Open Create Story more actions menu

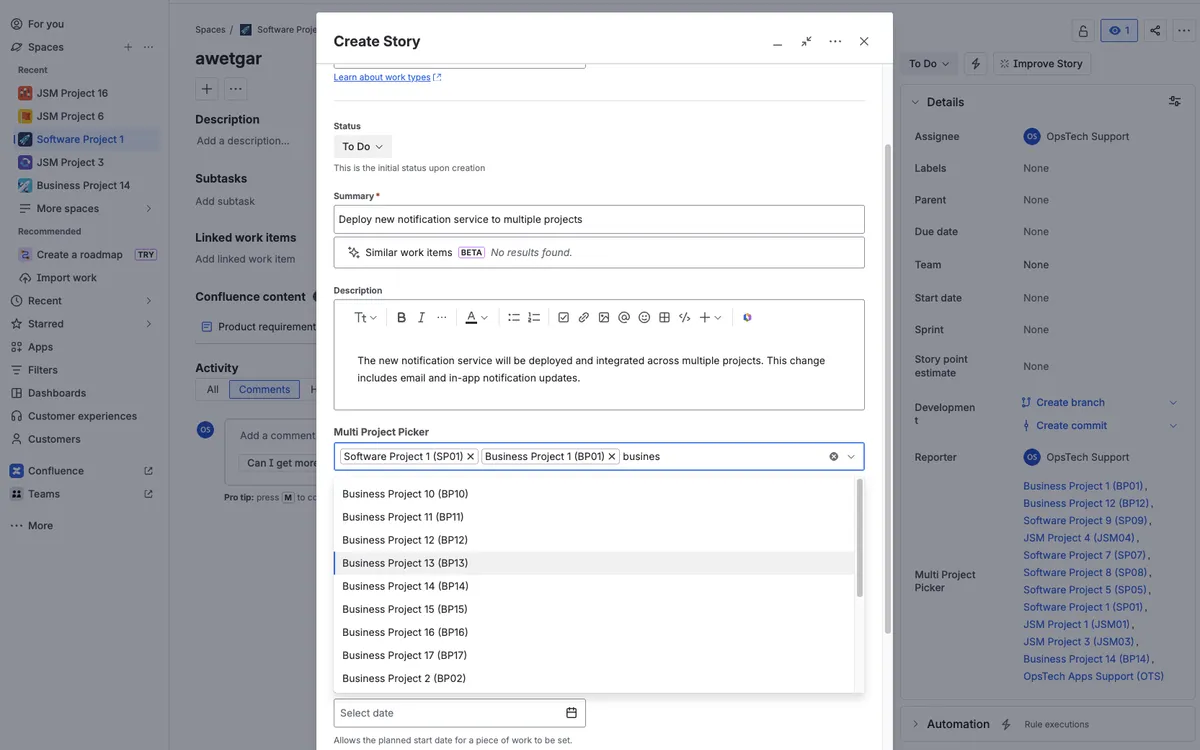[x=835, y=41]
